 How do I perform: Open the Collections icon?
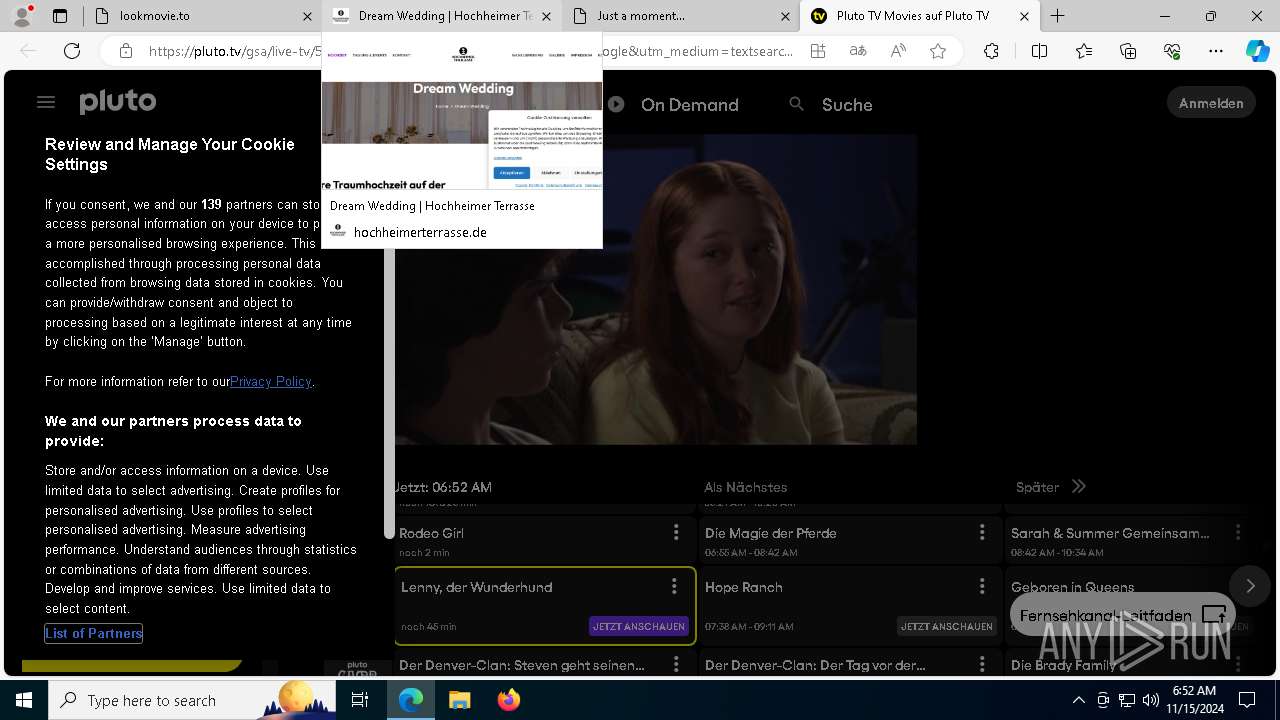pos(1128,51)
